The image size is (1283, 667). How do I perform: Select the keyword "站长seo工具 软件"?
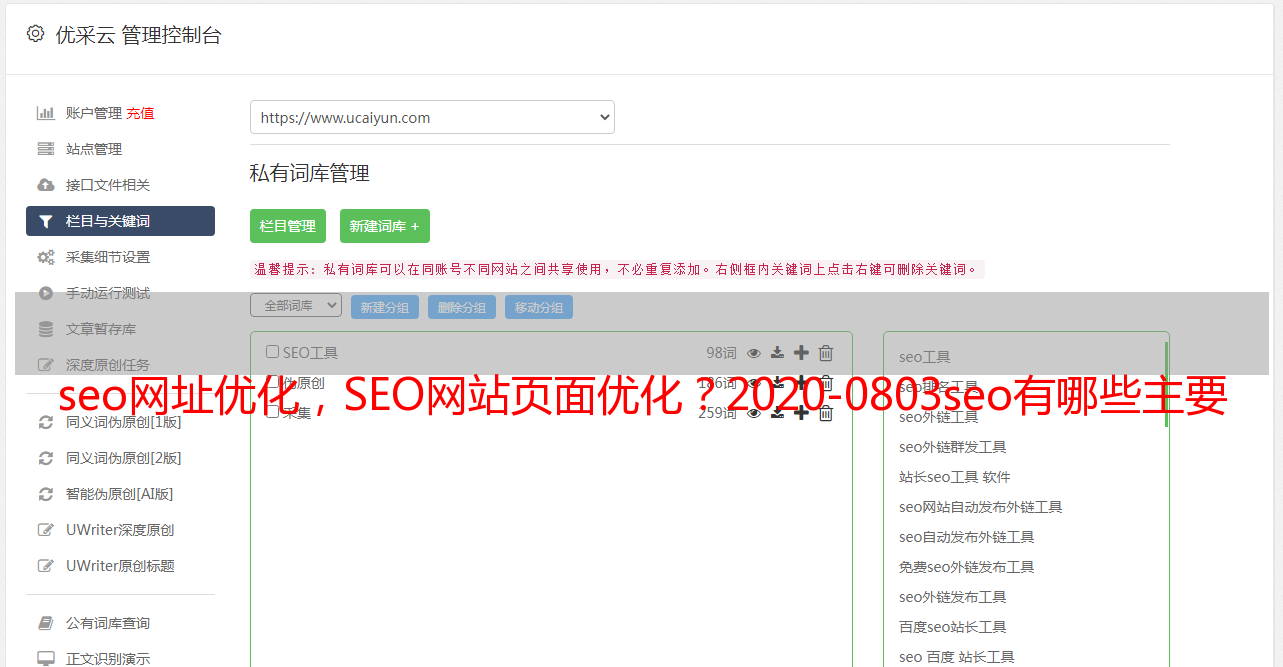point(954,477)
